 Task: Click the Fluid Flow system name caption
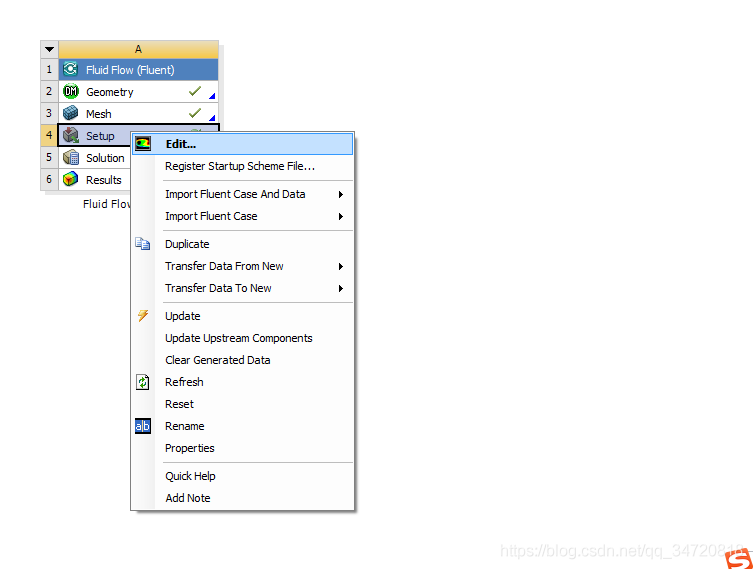click(107, 204)
